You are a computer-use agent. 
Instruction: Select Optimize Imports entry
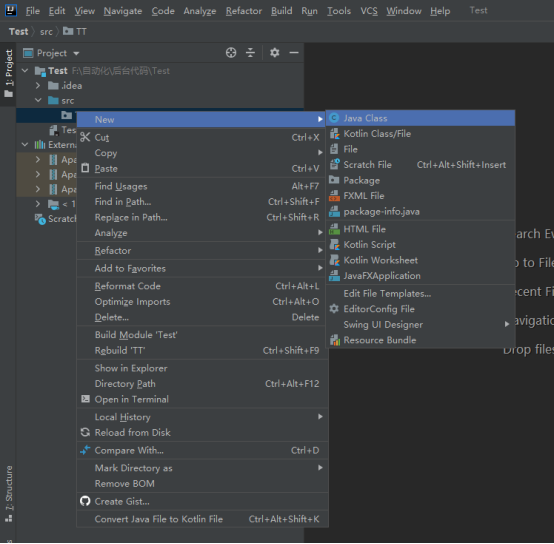(x=202, y=302)
